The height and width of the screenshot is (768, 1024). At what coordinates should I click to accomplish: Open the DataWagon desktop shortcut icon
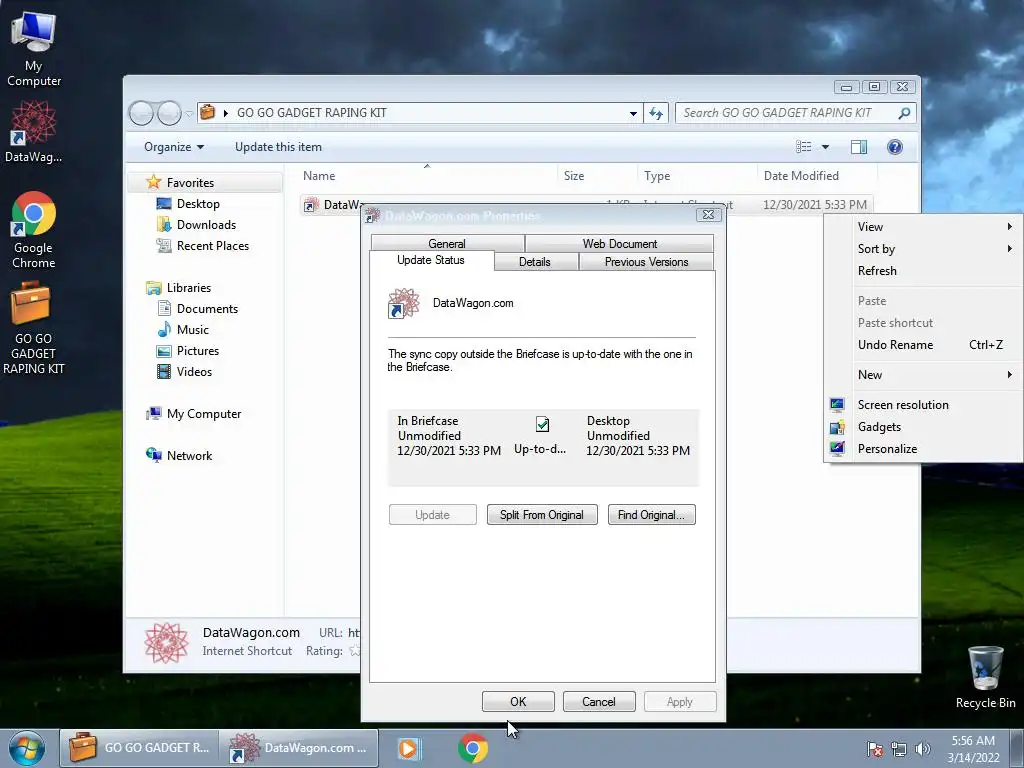coord(33,131)
